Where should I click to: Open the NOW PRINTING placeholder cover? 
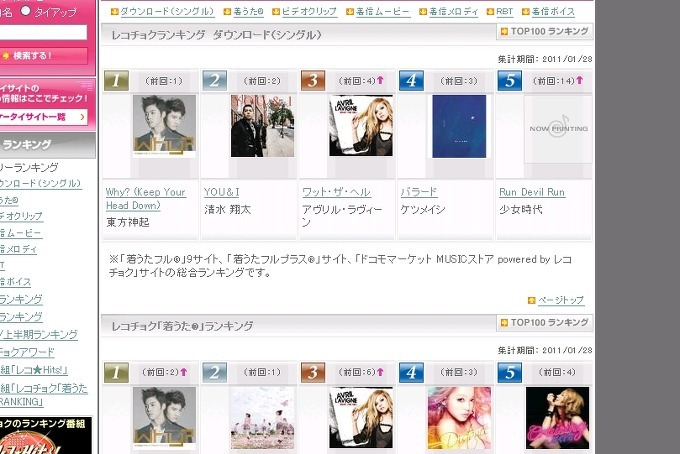coord(558,129)
